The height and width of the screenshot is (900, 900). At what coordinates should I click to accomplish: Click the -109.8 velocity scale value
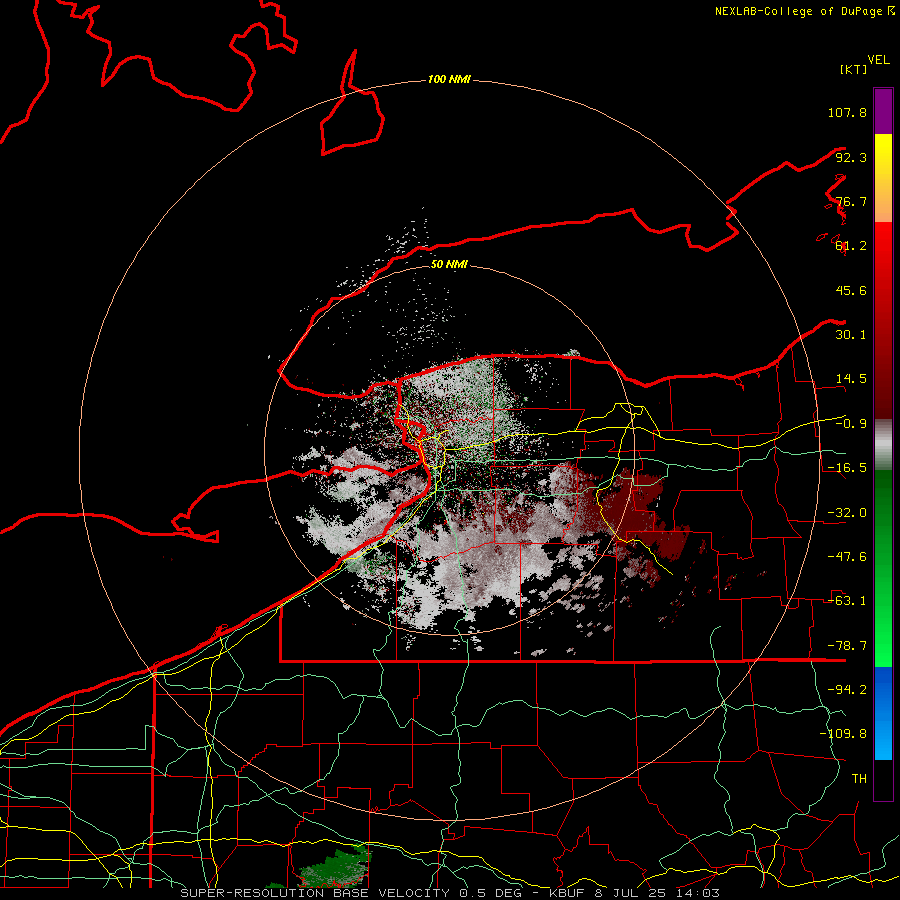pos(843,734)
